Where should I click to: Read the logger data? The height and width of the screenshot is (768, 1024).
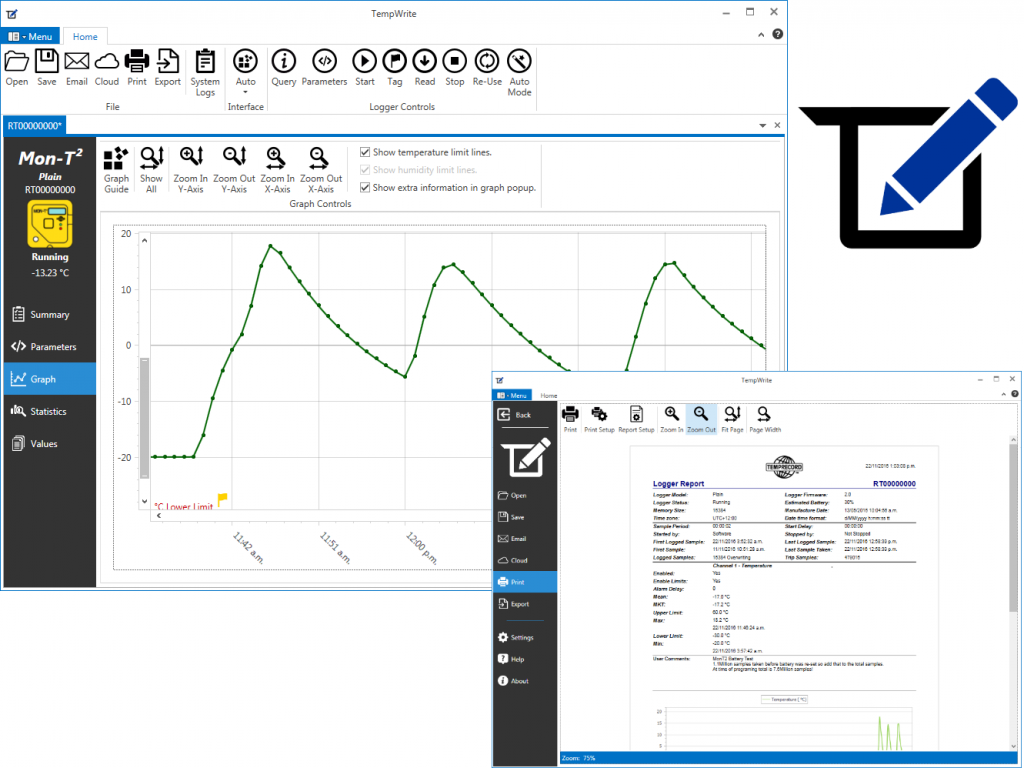424,67
